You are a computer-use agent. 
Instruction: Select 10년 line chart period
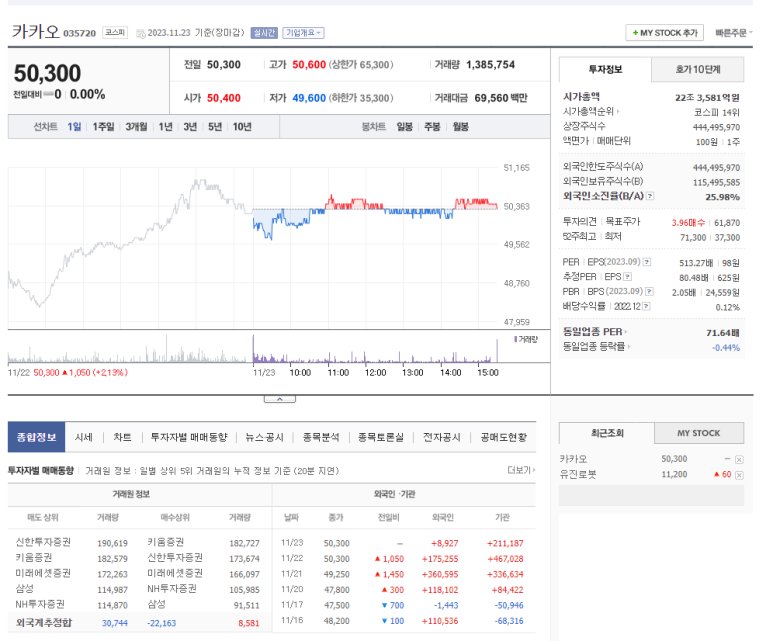pos(242,127)
